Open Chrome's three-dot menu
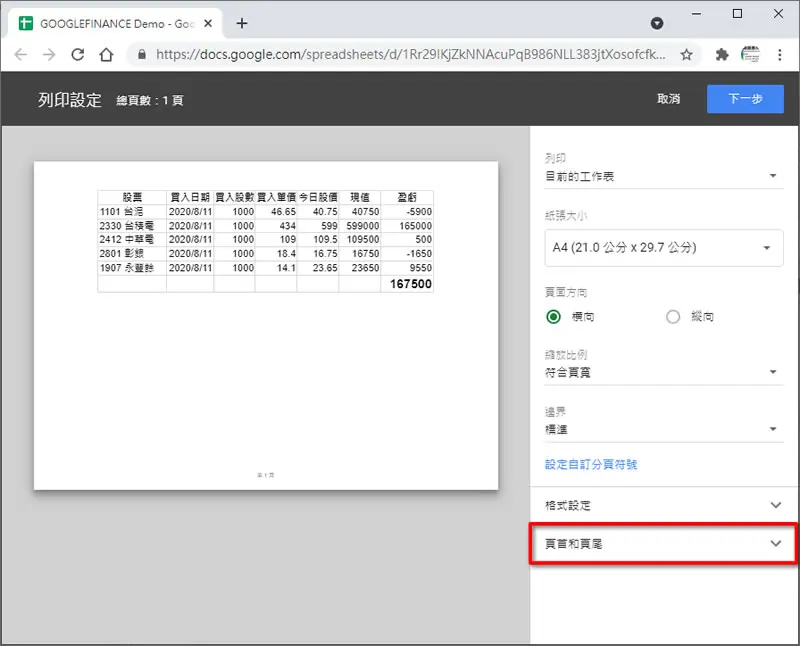Screen dimensions: 800x646 (779, 55)
